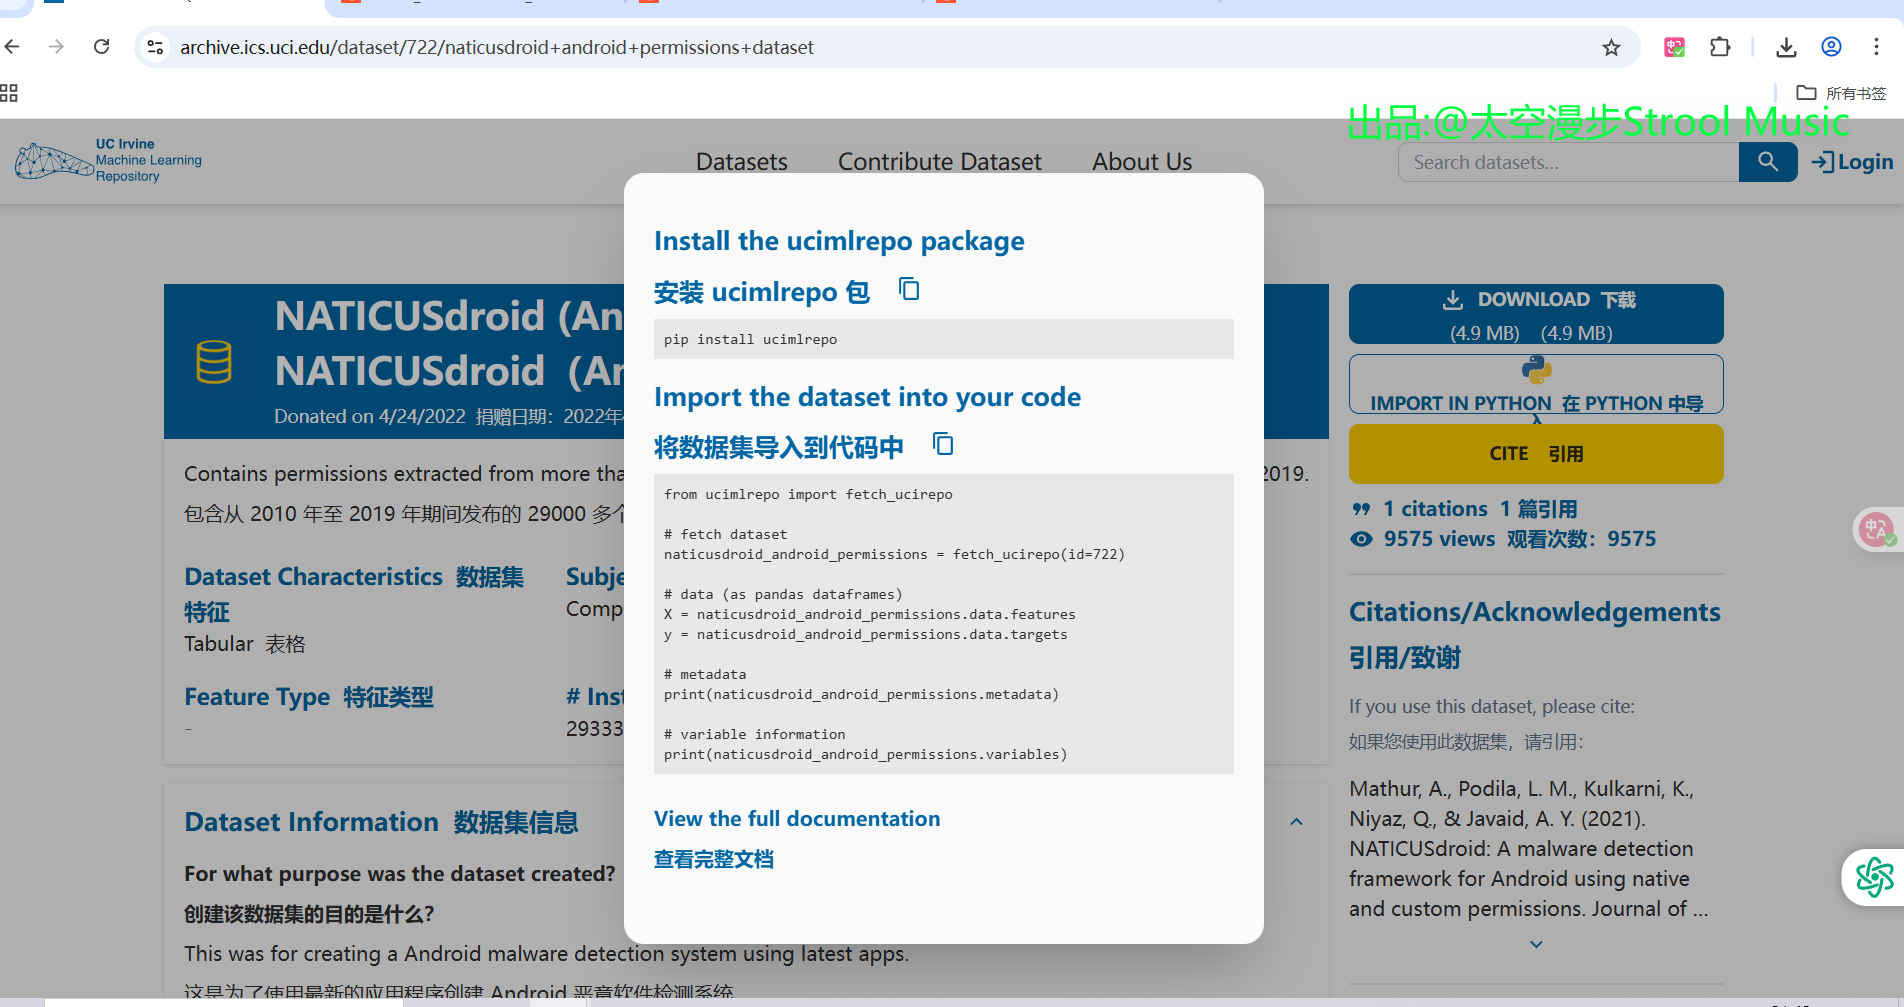Open View the full documentation link
The height and width of the screenshot is (1007, 1904).
tap(797, 819)
